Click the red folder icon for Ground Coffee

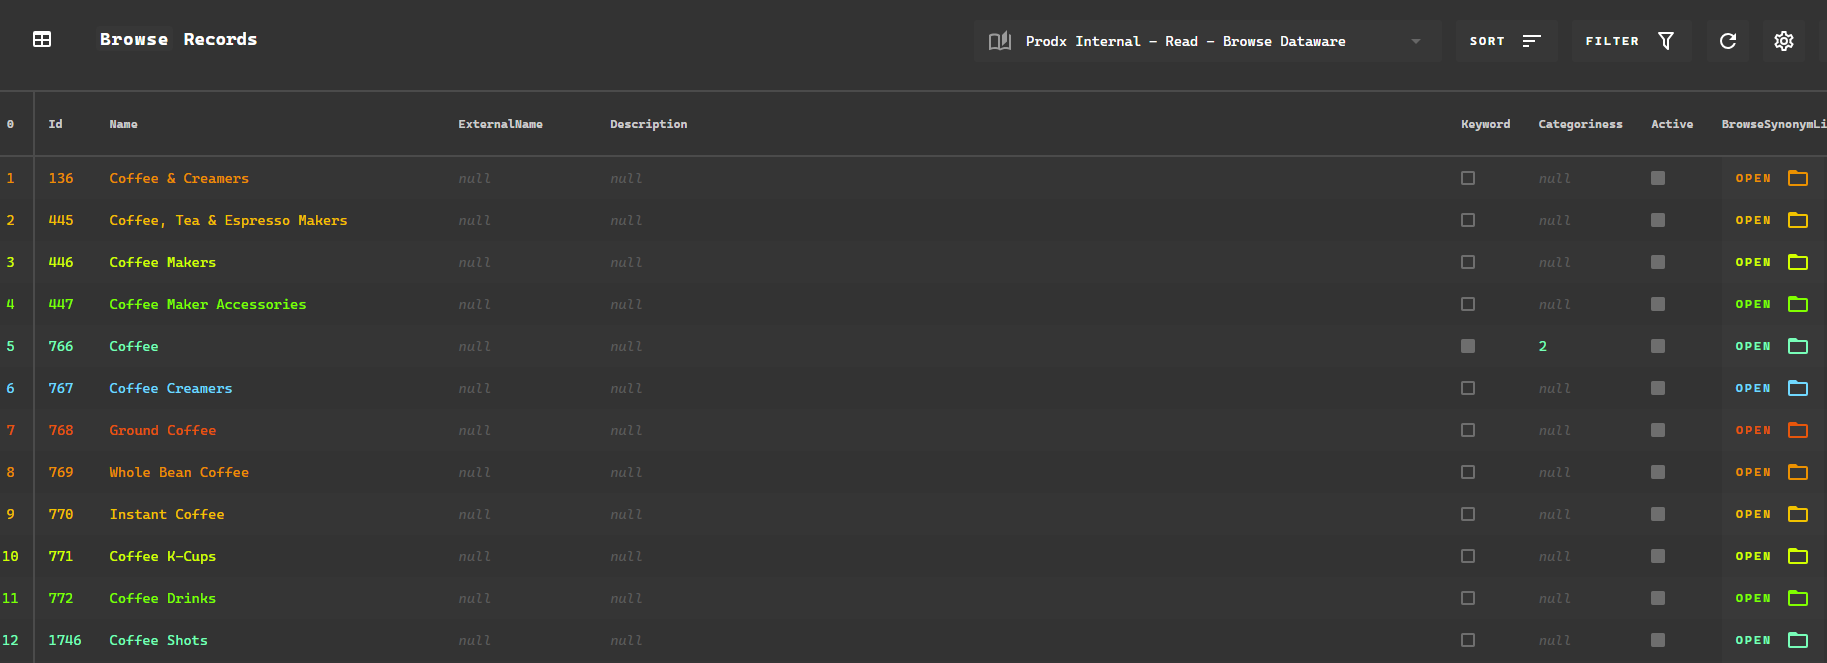click(x=1798, y=430)
